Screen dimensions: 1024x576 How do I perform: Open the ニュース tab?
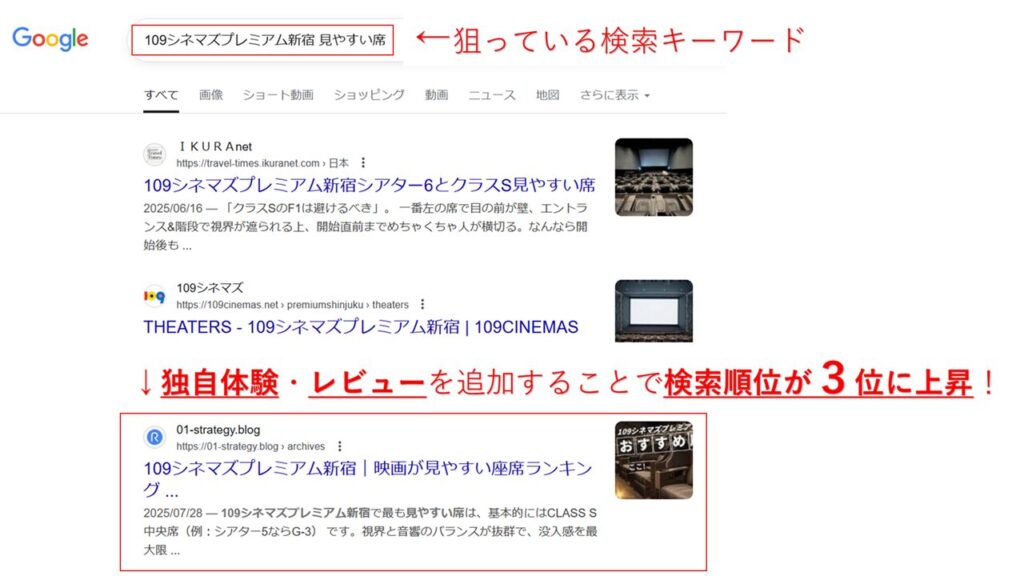coord(492,95)
